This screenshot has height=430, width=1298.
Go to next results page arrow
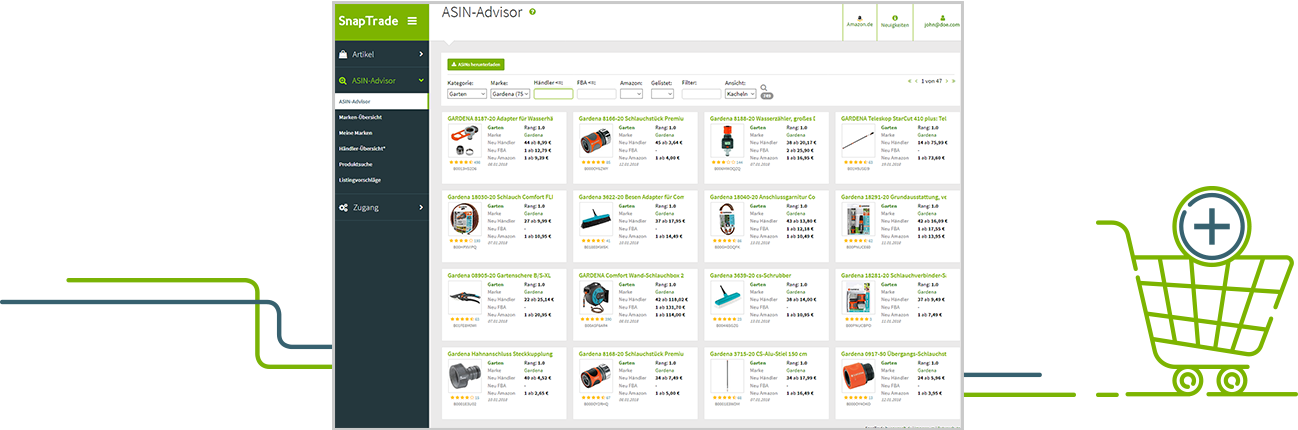tap(949, 80)
